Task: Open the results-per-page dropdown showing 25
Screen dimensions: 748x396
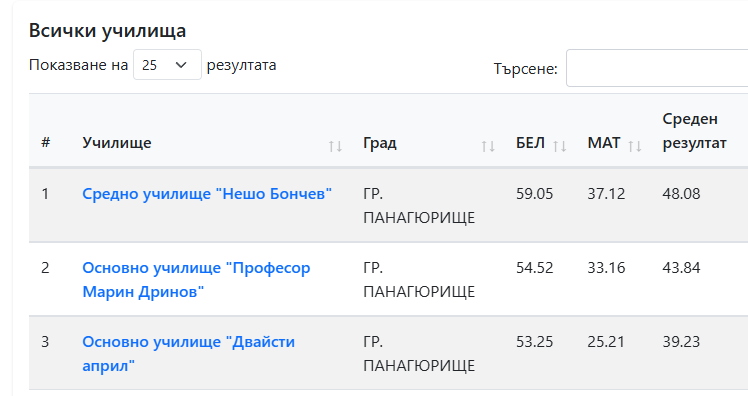Action: [167, 64]
